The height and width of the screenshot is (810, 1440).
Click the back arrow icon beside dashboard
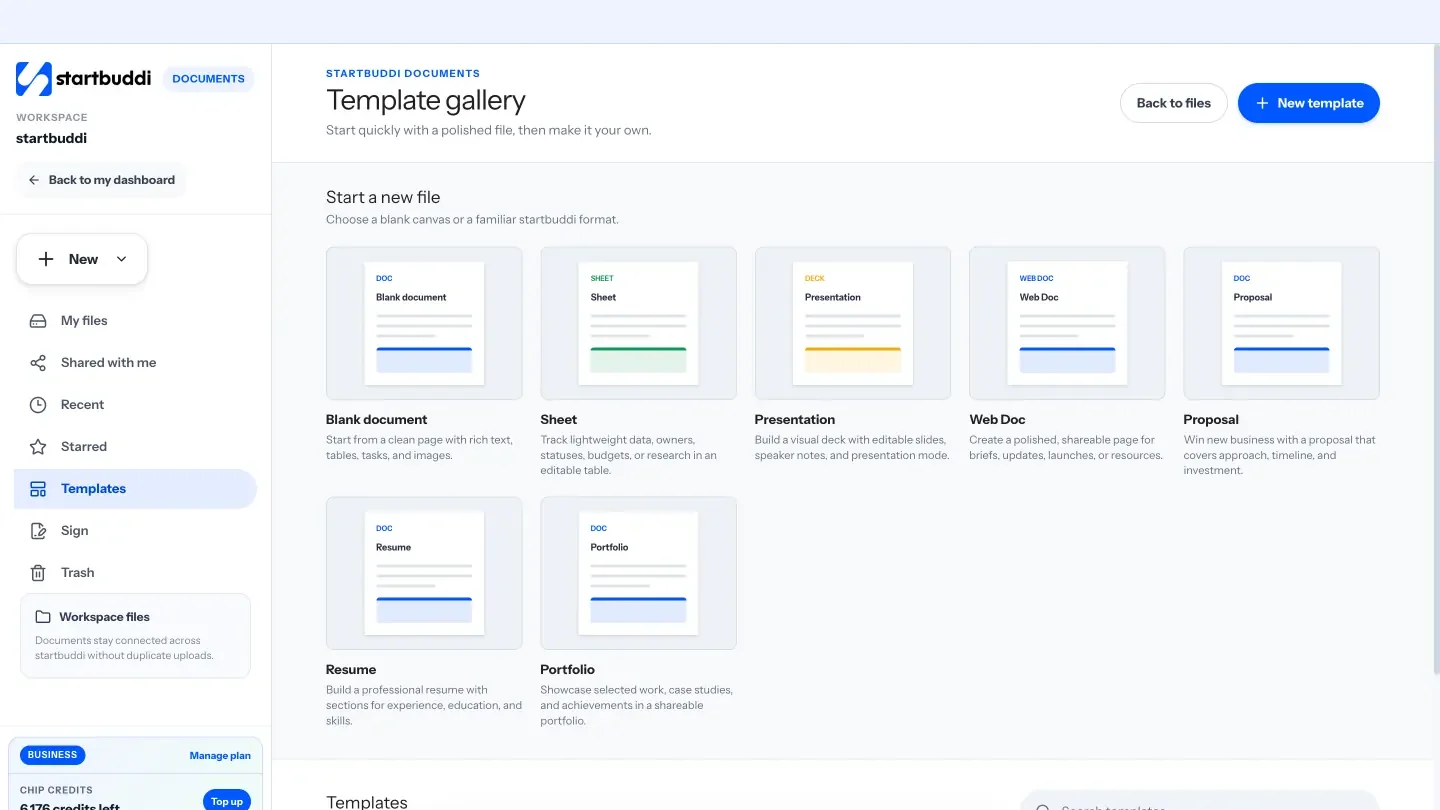tap(34, 180)
